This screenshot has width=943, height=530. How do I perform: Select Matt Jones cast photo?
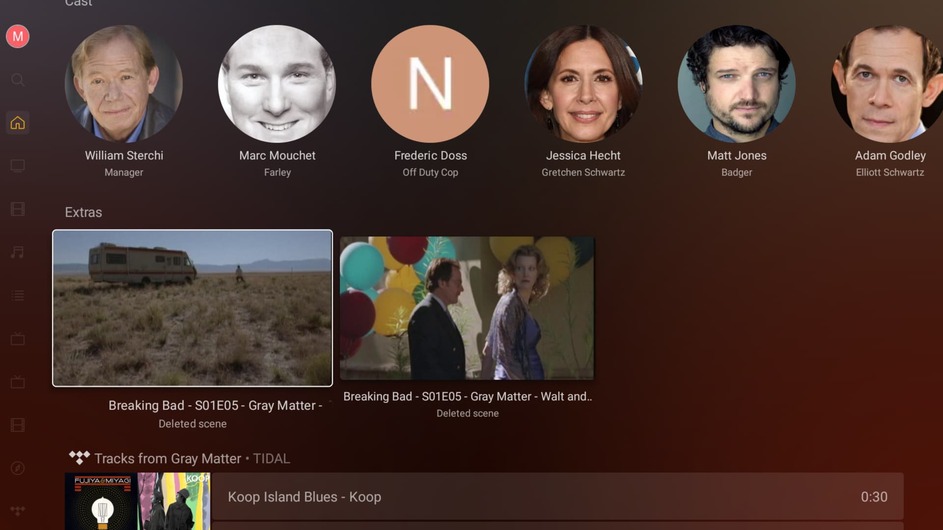[737, 84]
